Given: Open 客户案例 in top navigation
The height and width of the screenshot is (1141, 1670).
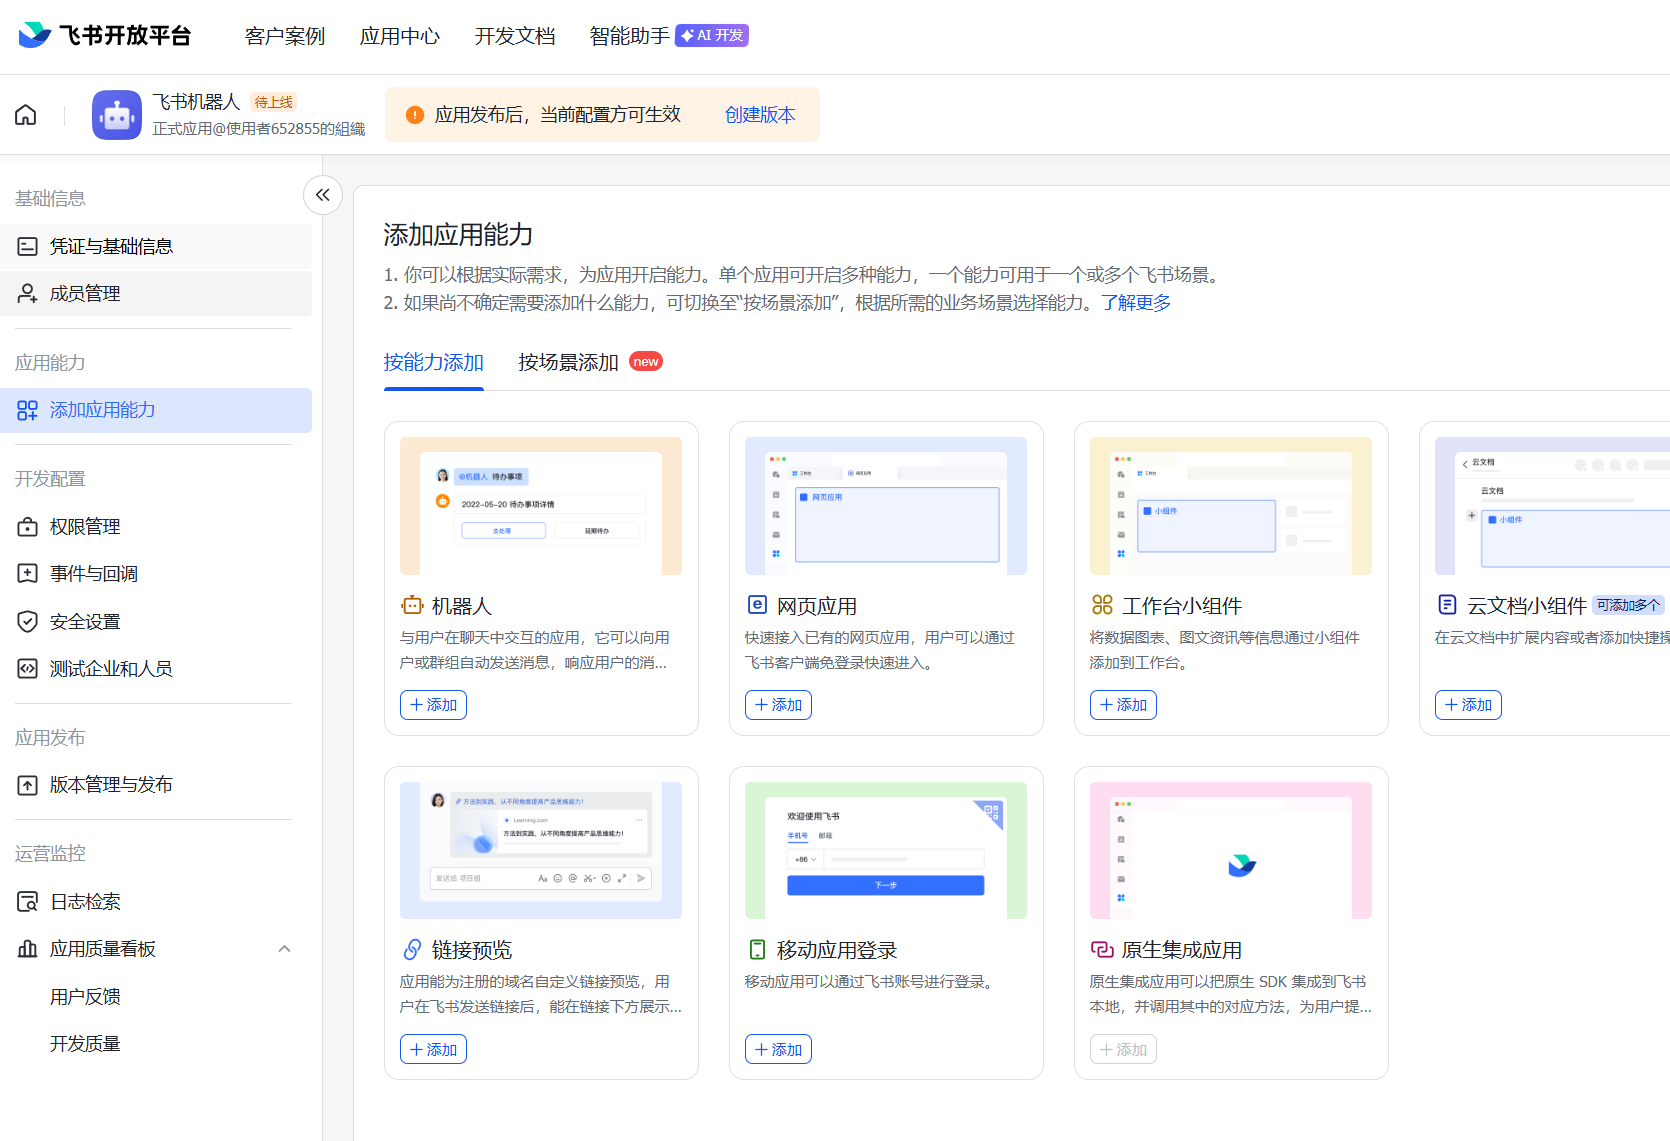Looking at the screenshot, I should point(285,36).
